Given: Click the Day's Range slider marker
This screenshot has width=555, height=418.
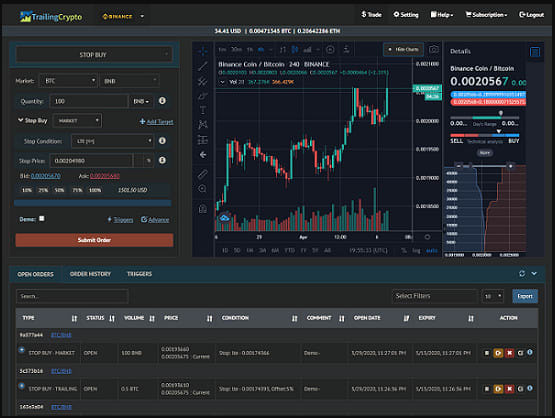Looking at the screenshot, I should (x=500, y=113).
